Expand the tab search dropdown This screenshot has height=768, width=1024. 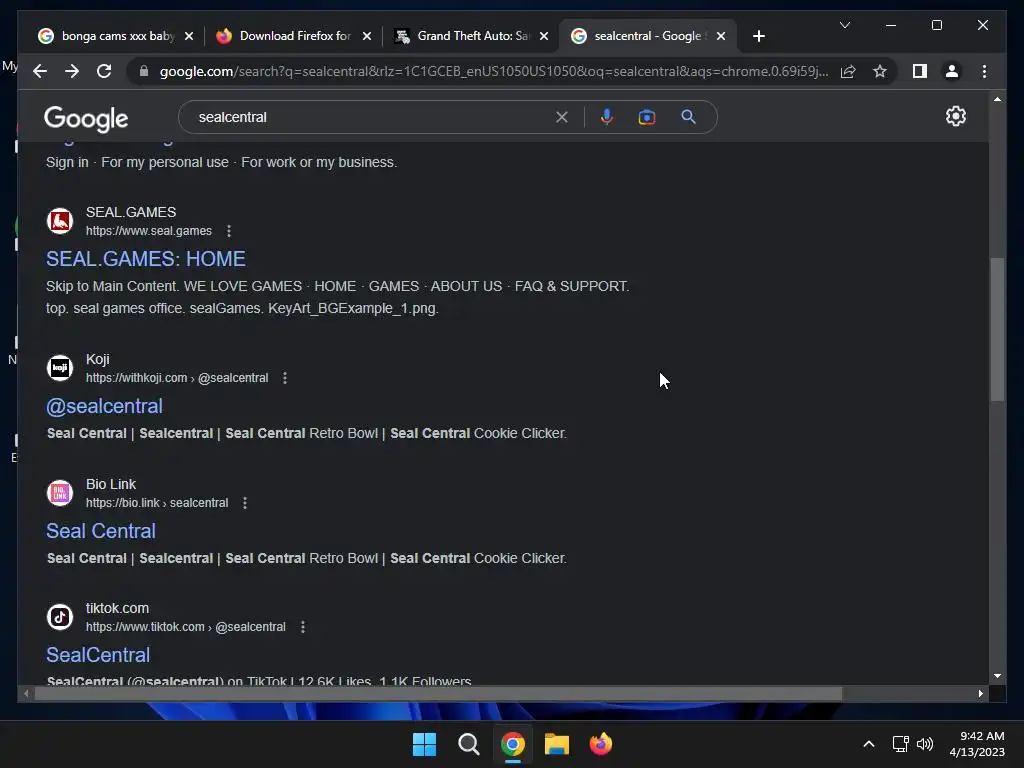pyautogui.click(x=844, y=25)
